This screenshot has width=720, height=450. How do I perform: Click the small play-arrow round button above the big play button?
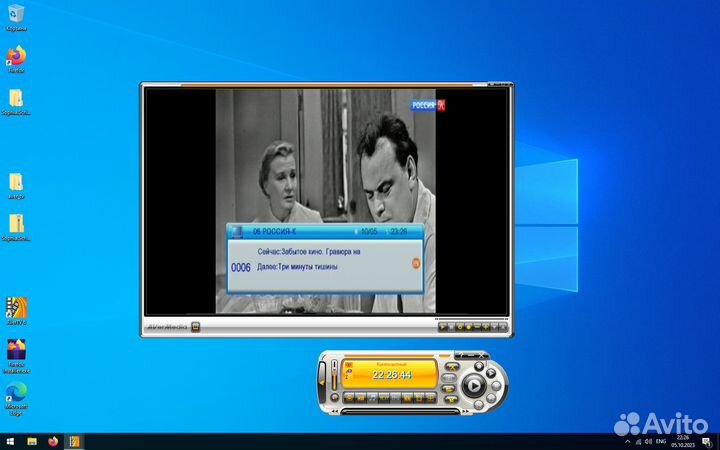(x=490, y=373)
